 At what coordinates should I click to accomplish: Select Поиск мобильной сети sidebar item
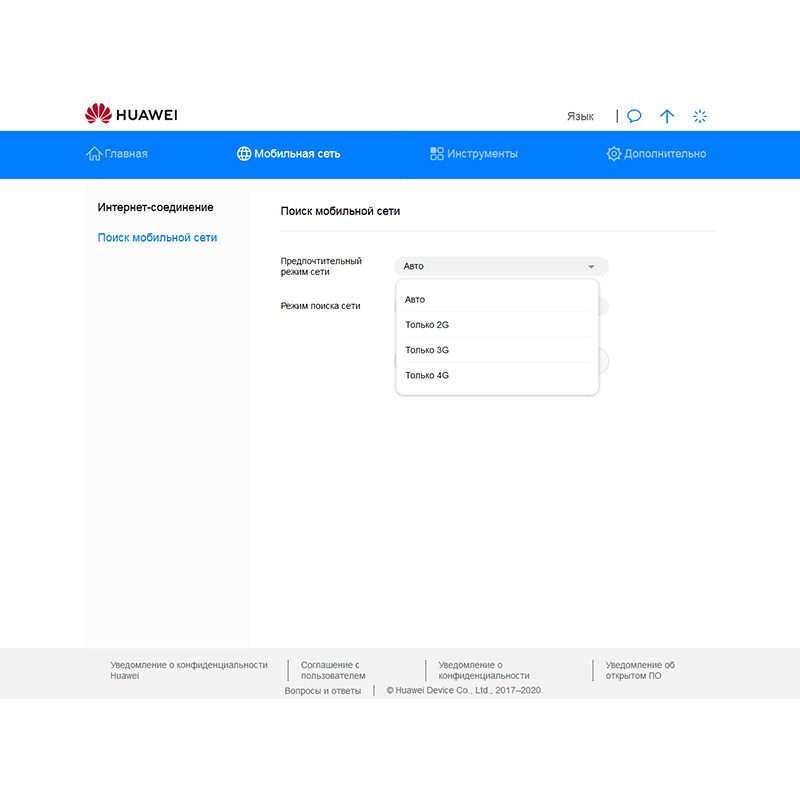tap(157, 238)
